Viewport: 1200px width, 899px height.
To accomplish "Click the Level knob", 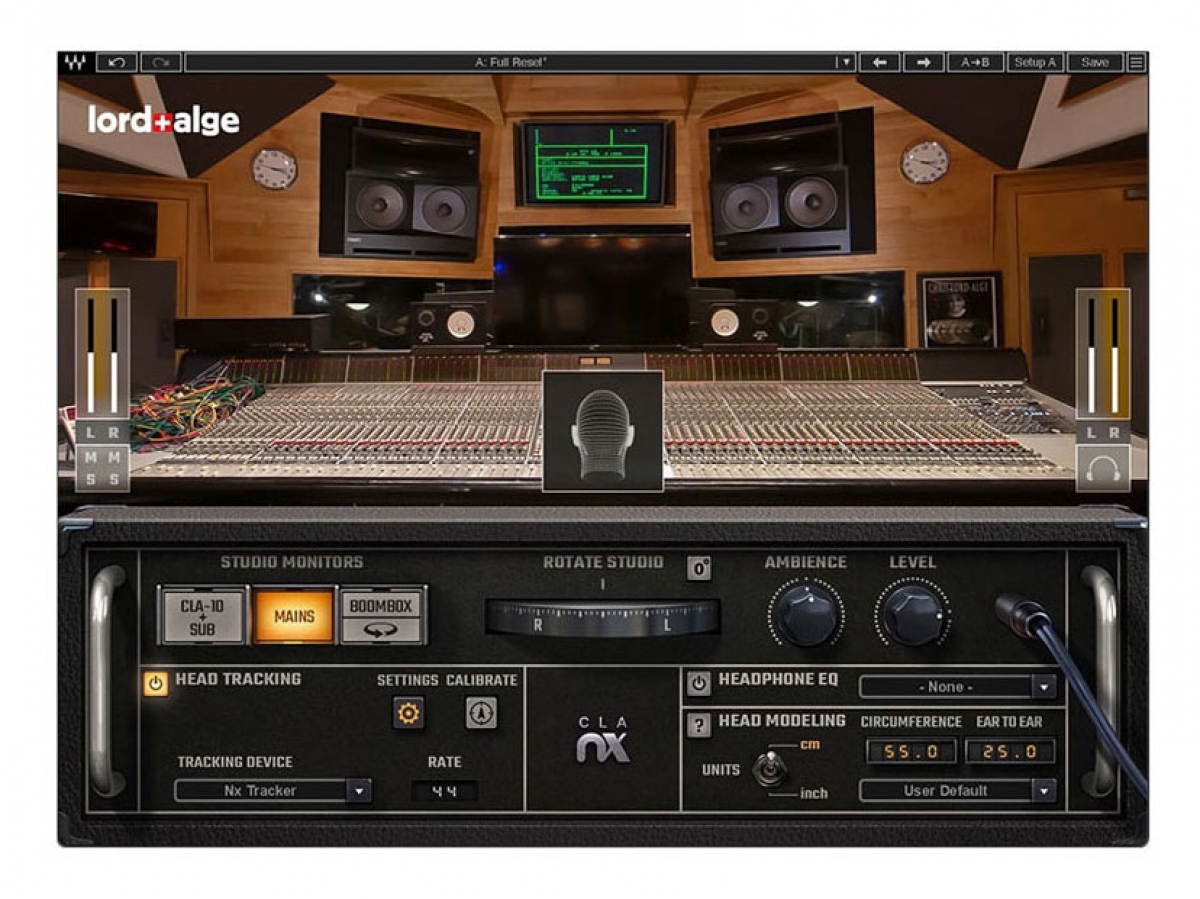I will 913,615.
